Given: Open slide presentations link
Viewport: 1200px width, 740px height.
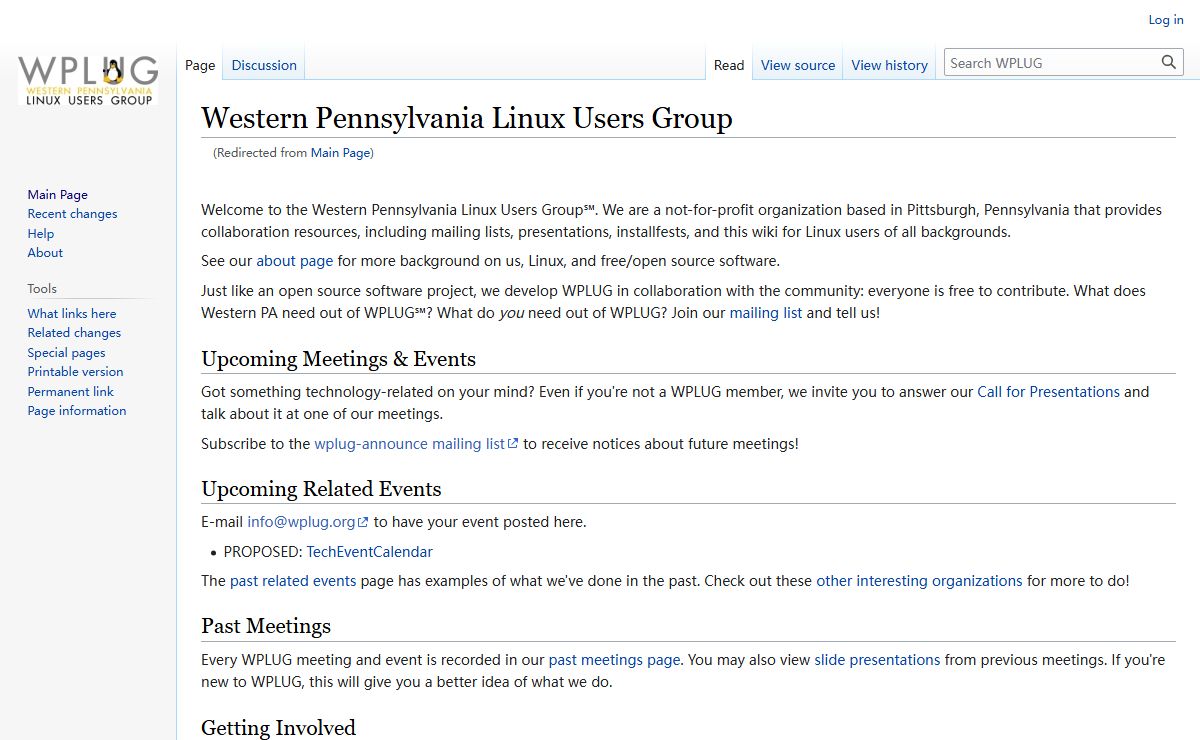Looking at the screenshot, I should (x=877, y=660).
